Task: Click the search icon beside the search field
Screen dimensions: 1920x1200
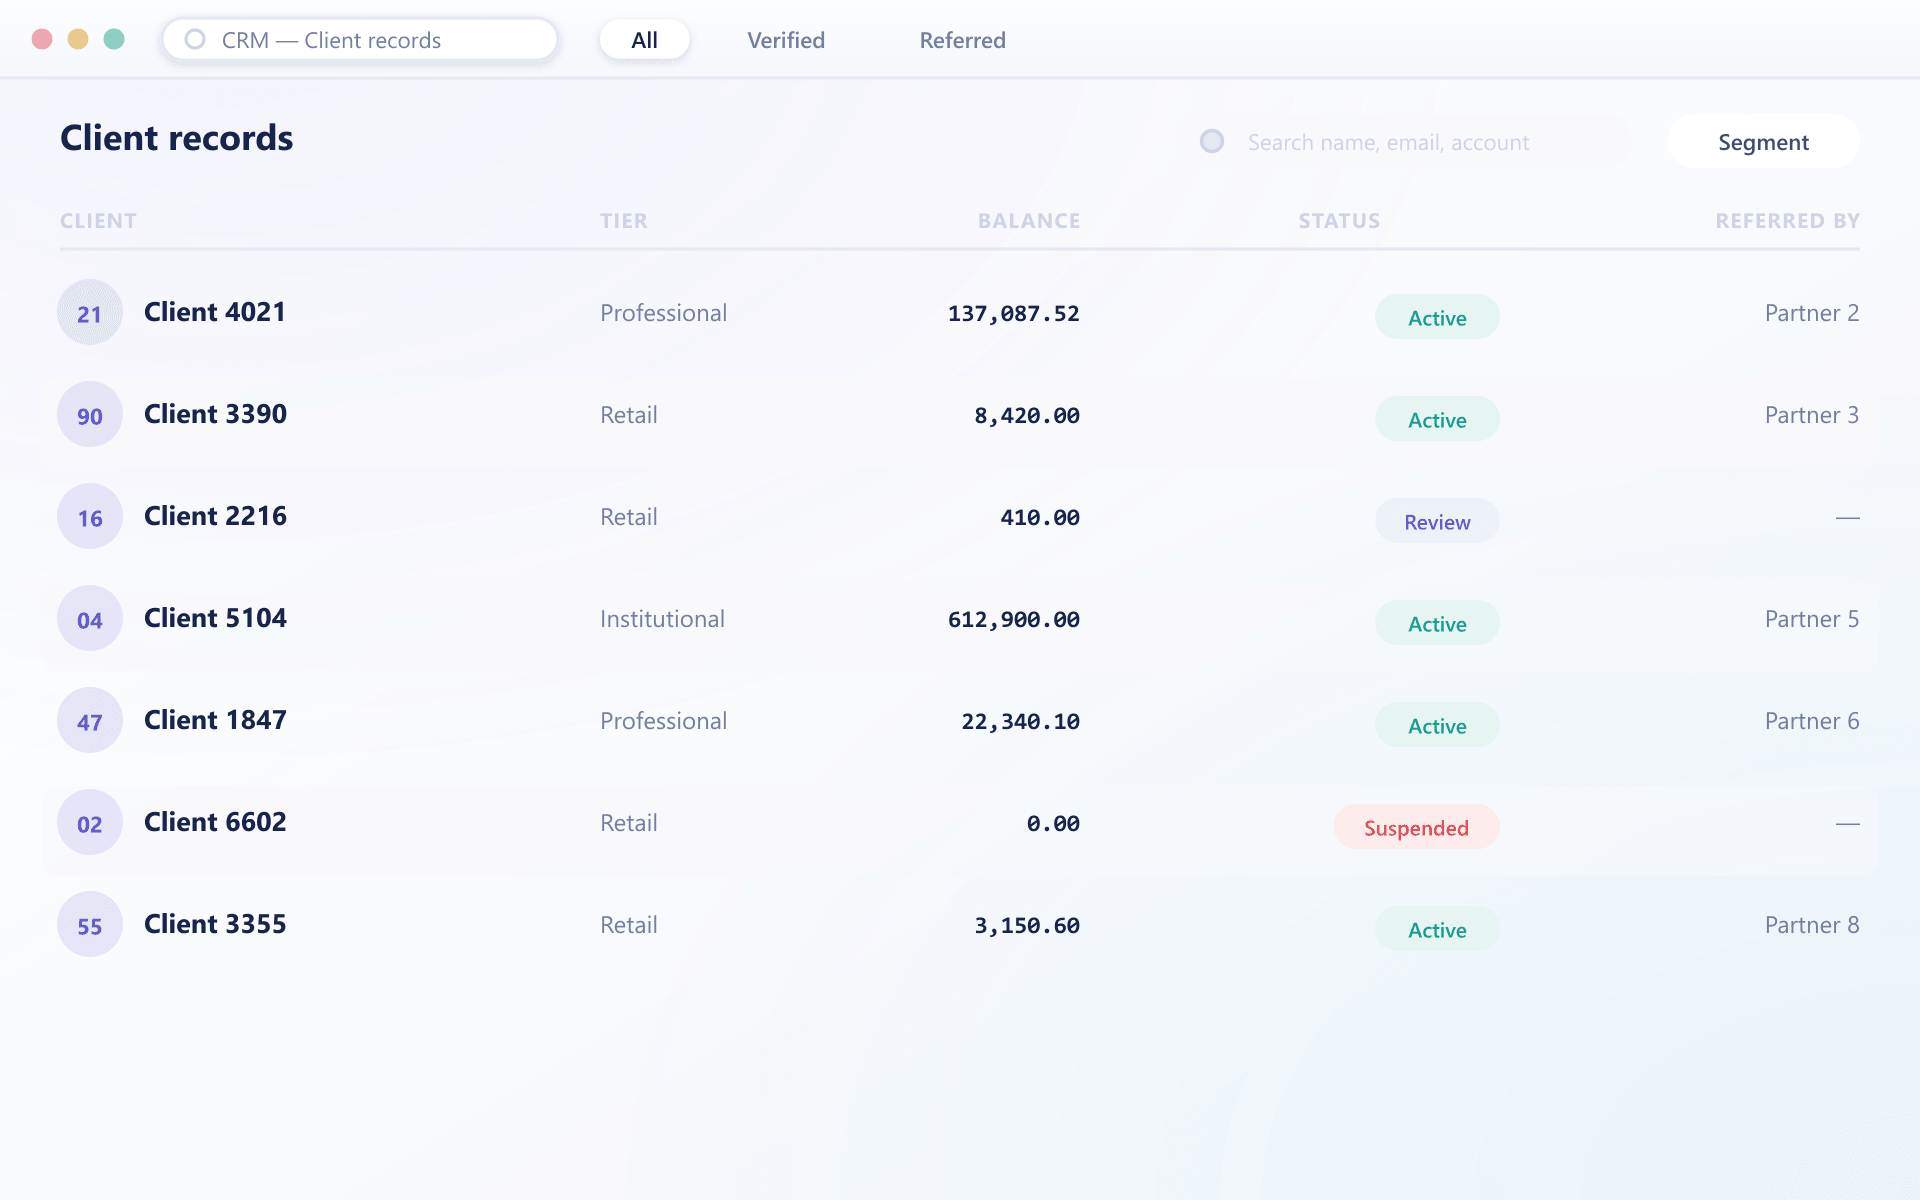Action: 1212,142
